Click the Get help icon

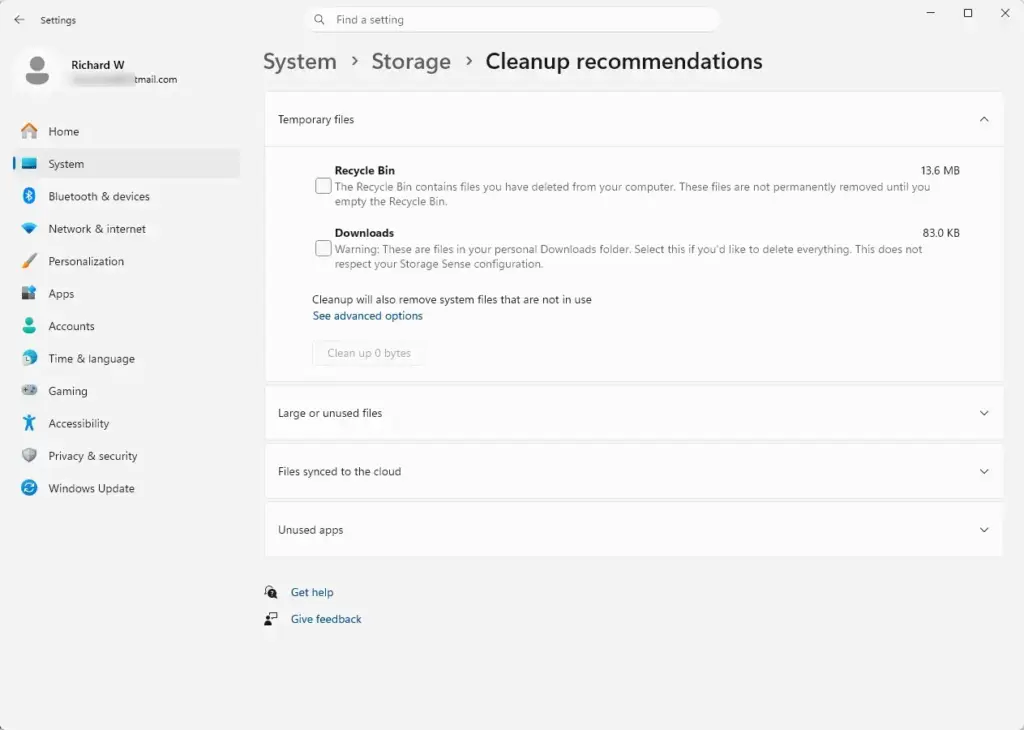click(271, 592)
